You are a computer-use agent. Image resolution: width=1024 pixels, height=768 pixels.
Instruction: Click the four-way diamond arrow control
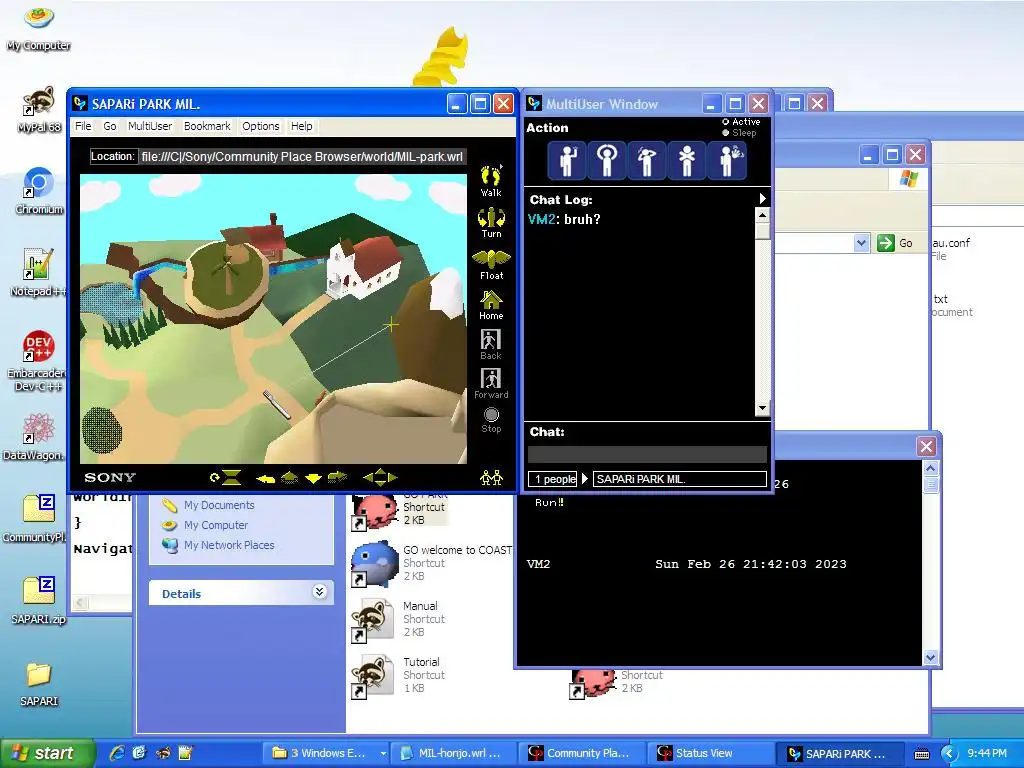pos(380,477)
